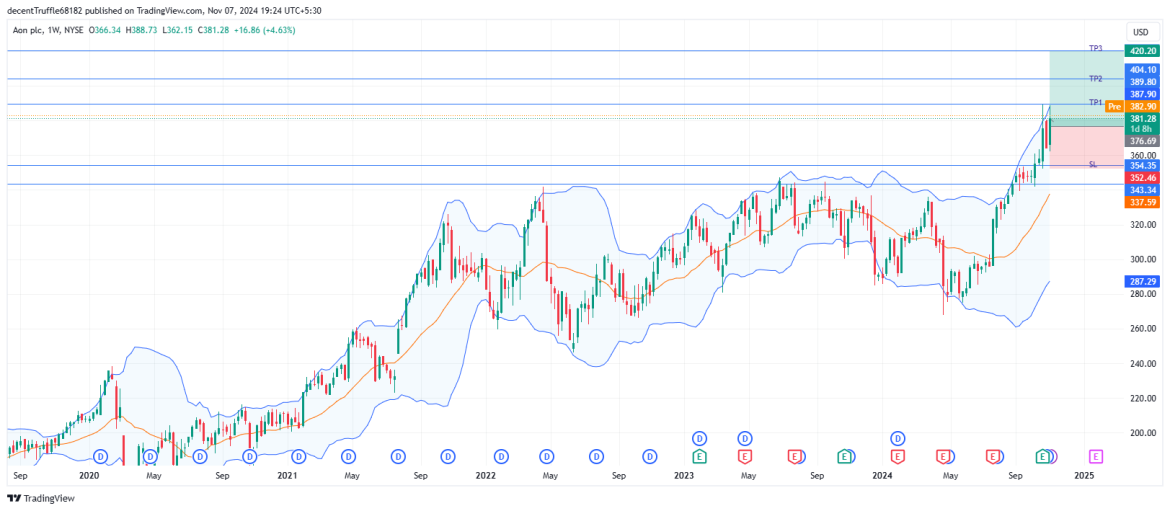This screenshot has width=1170, height=511.
Task: Click the 381.28 current price label
Action: pos(1141,118)
